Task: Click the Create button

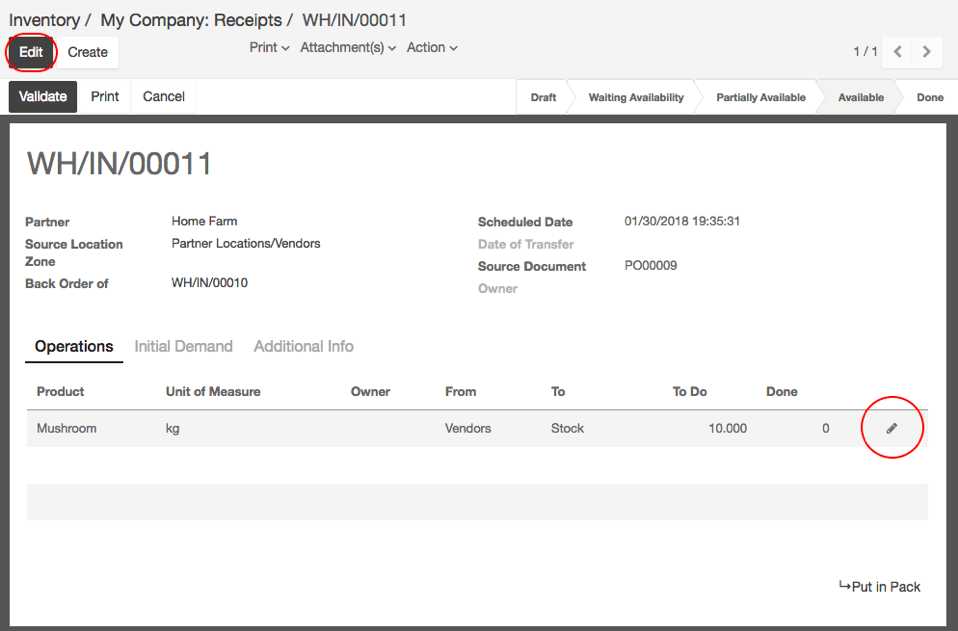Action: click(x=87, y=52)
